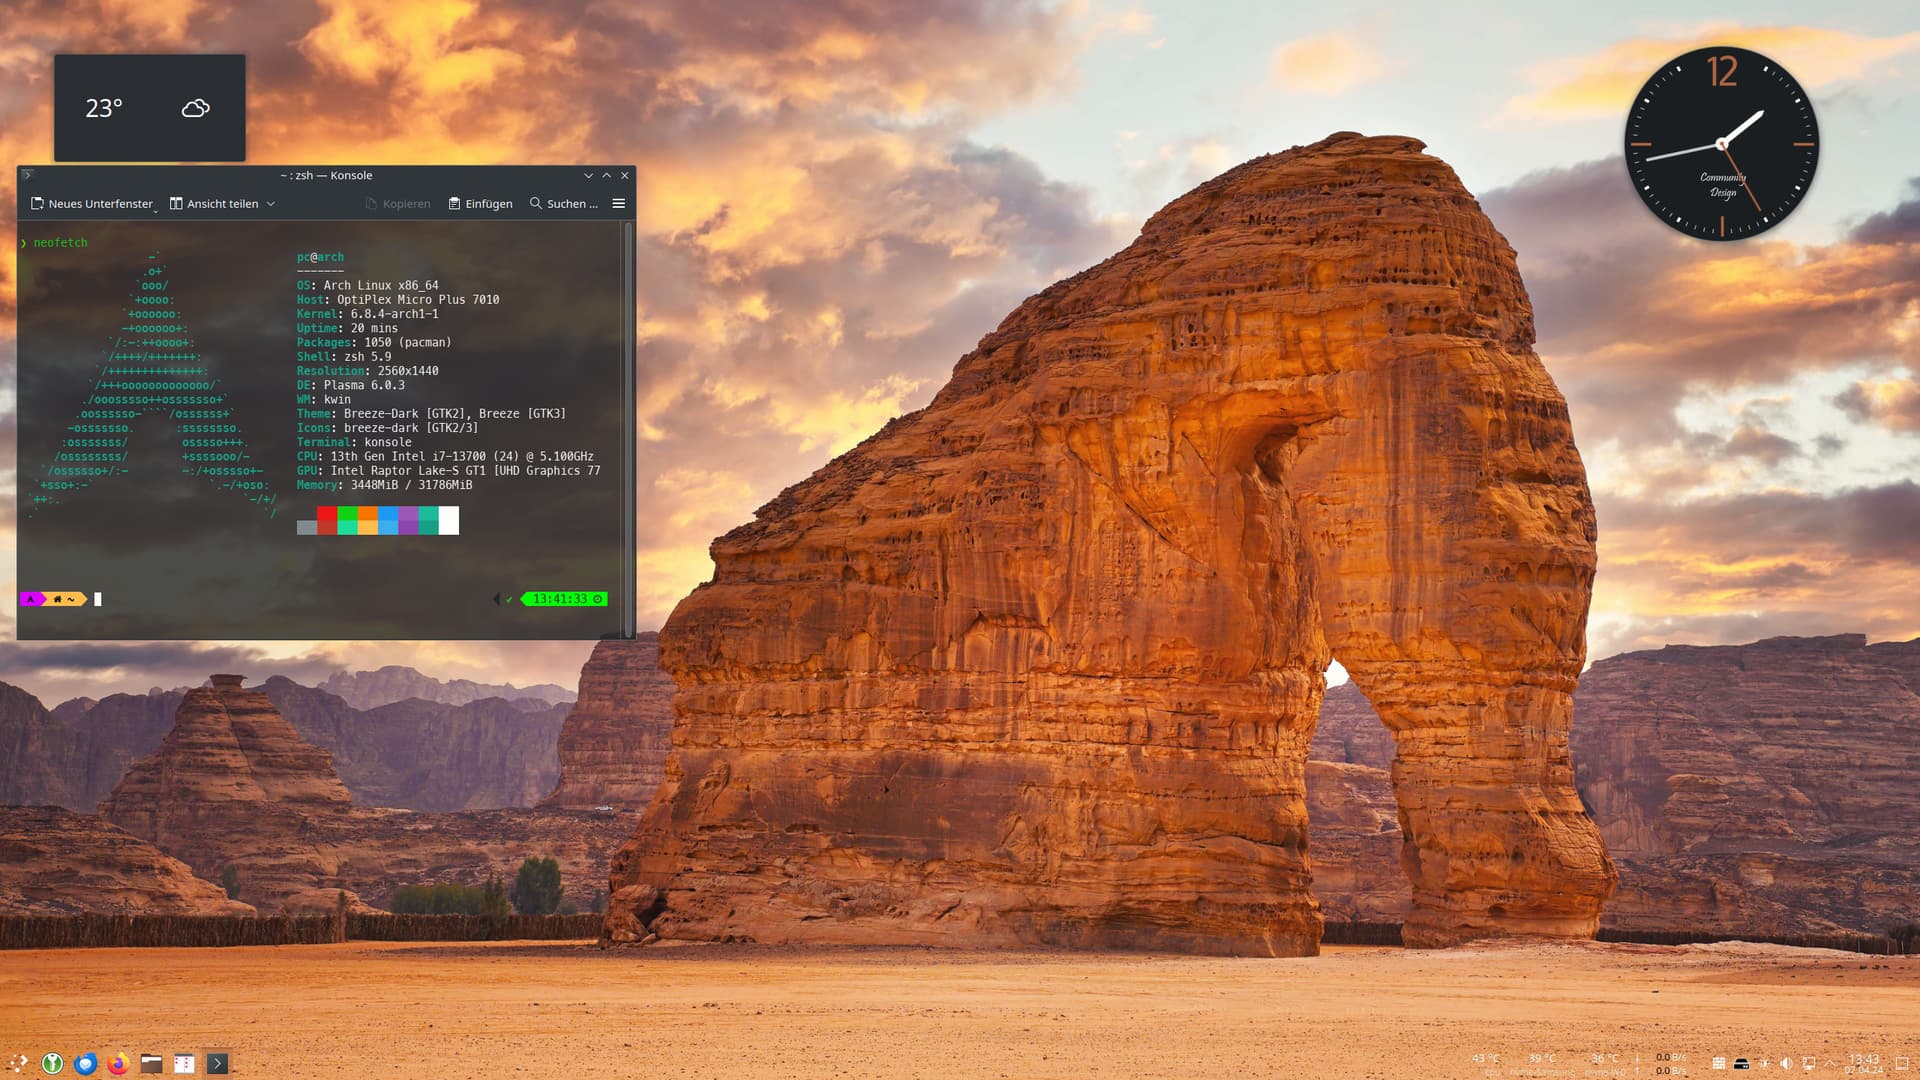This screenshot has width=1920, height=1080.
Task: Click Ansicht teilen split view button
Action: [214, 204]
